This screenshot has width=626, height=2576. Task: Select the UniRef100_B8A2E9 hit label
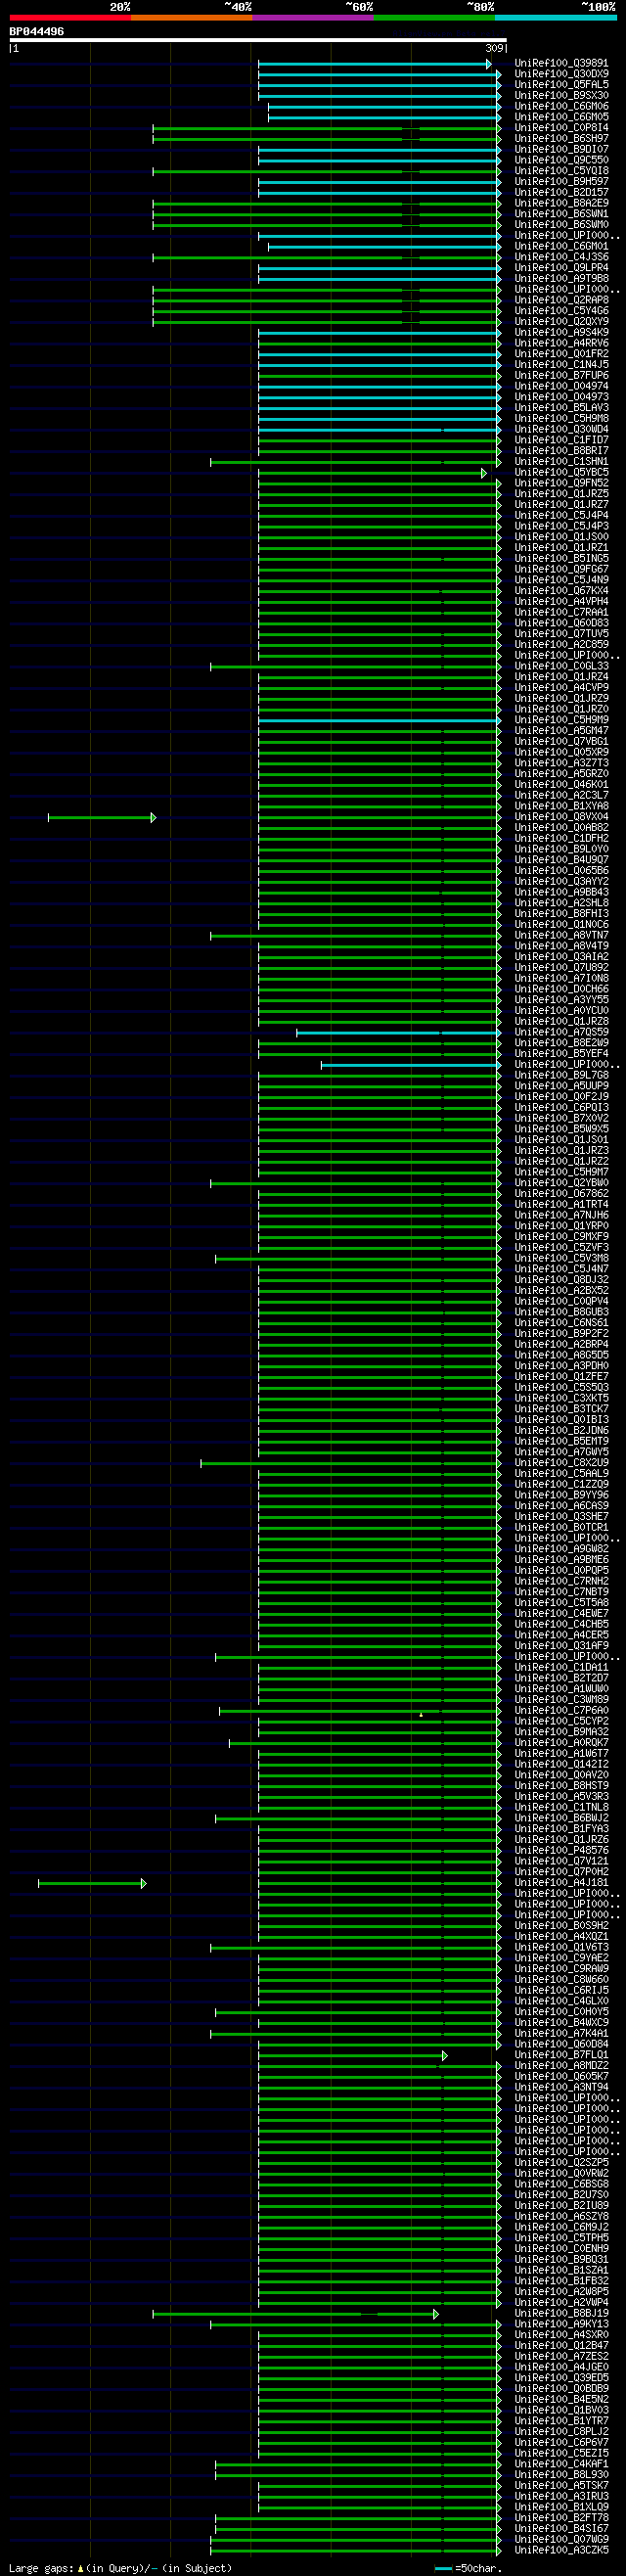[x=562, y=203]
